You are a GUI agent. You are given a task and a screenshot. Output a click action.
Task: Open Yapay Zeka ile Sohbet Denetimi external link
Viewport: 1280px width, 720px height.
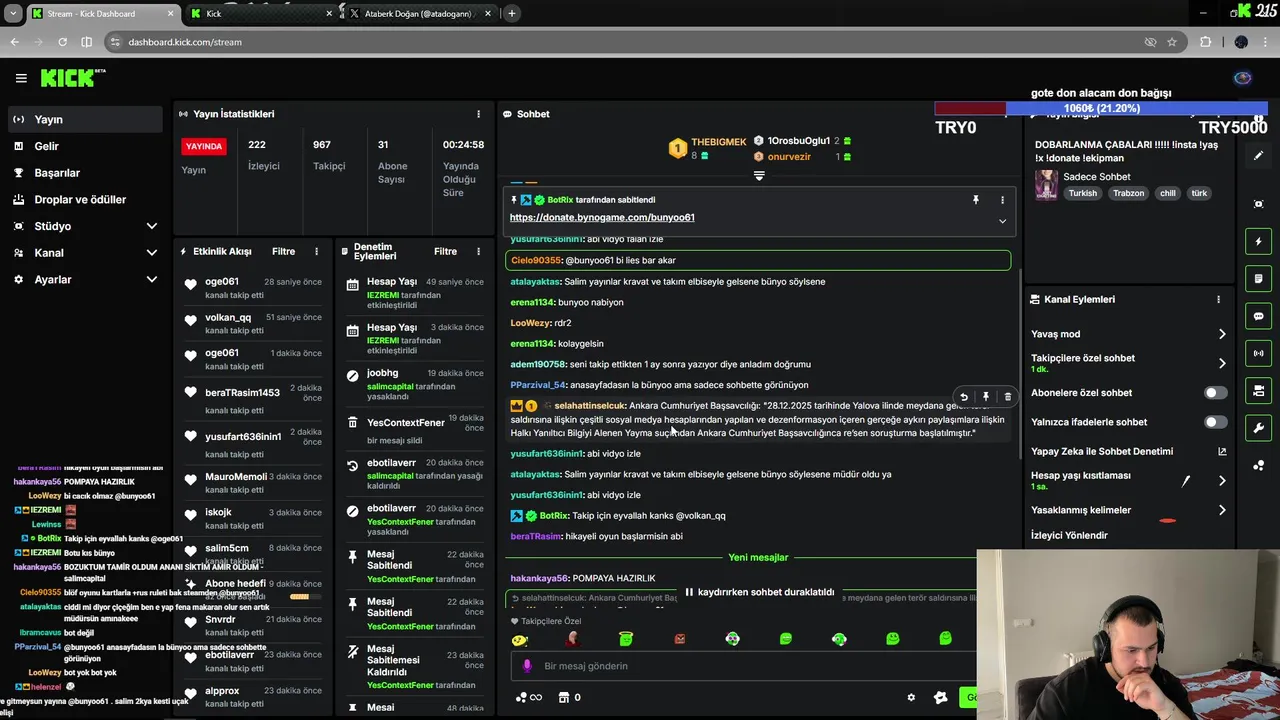click(1222, 452)
